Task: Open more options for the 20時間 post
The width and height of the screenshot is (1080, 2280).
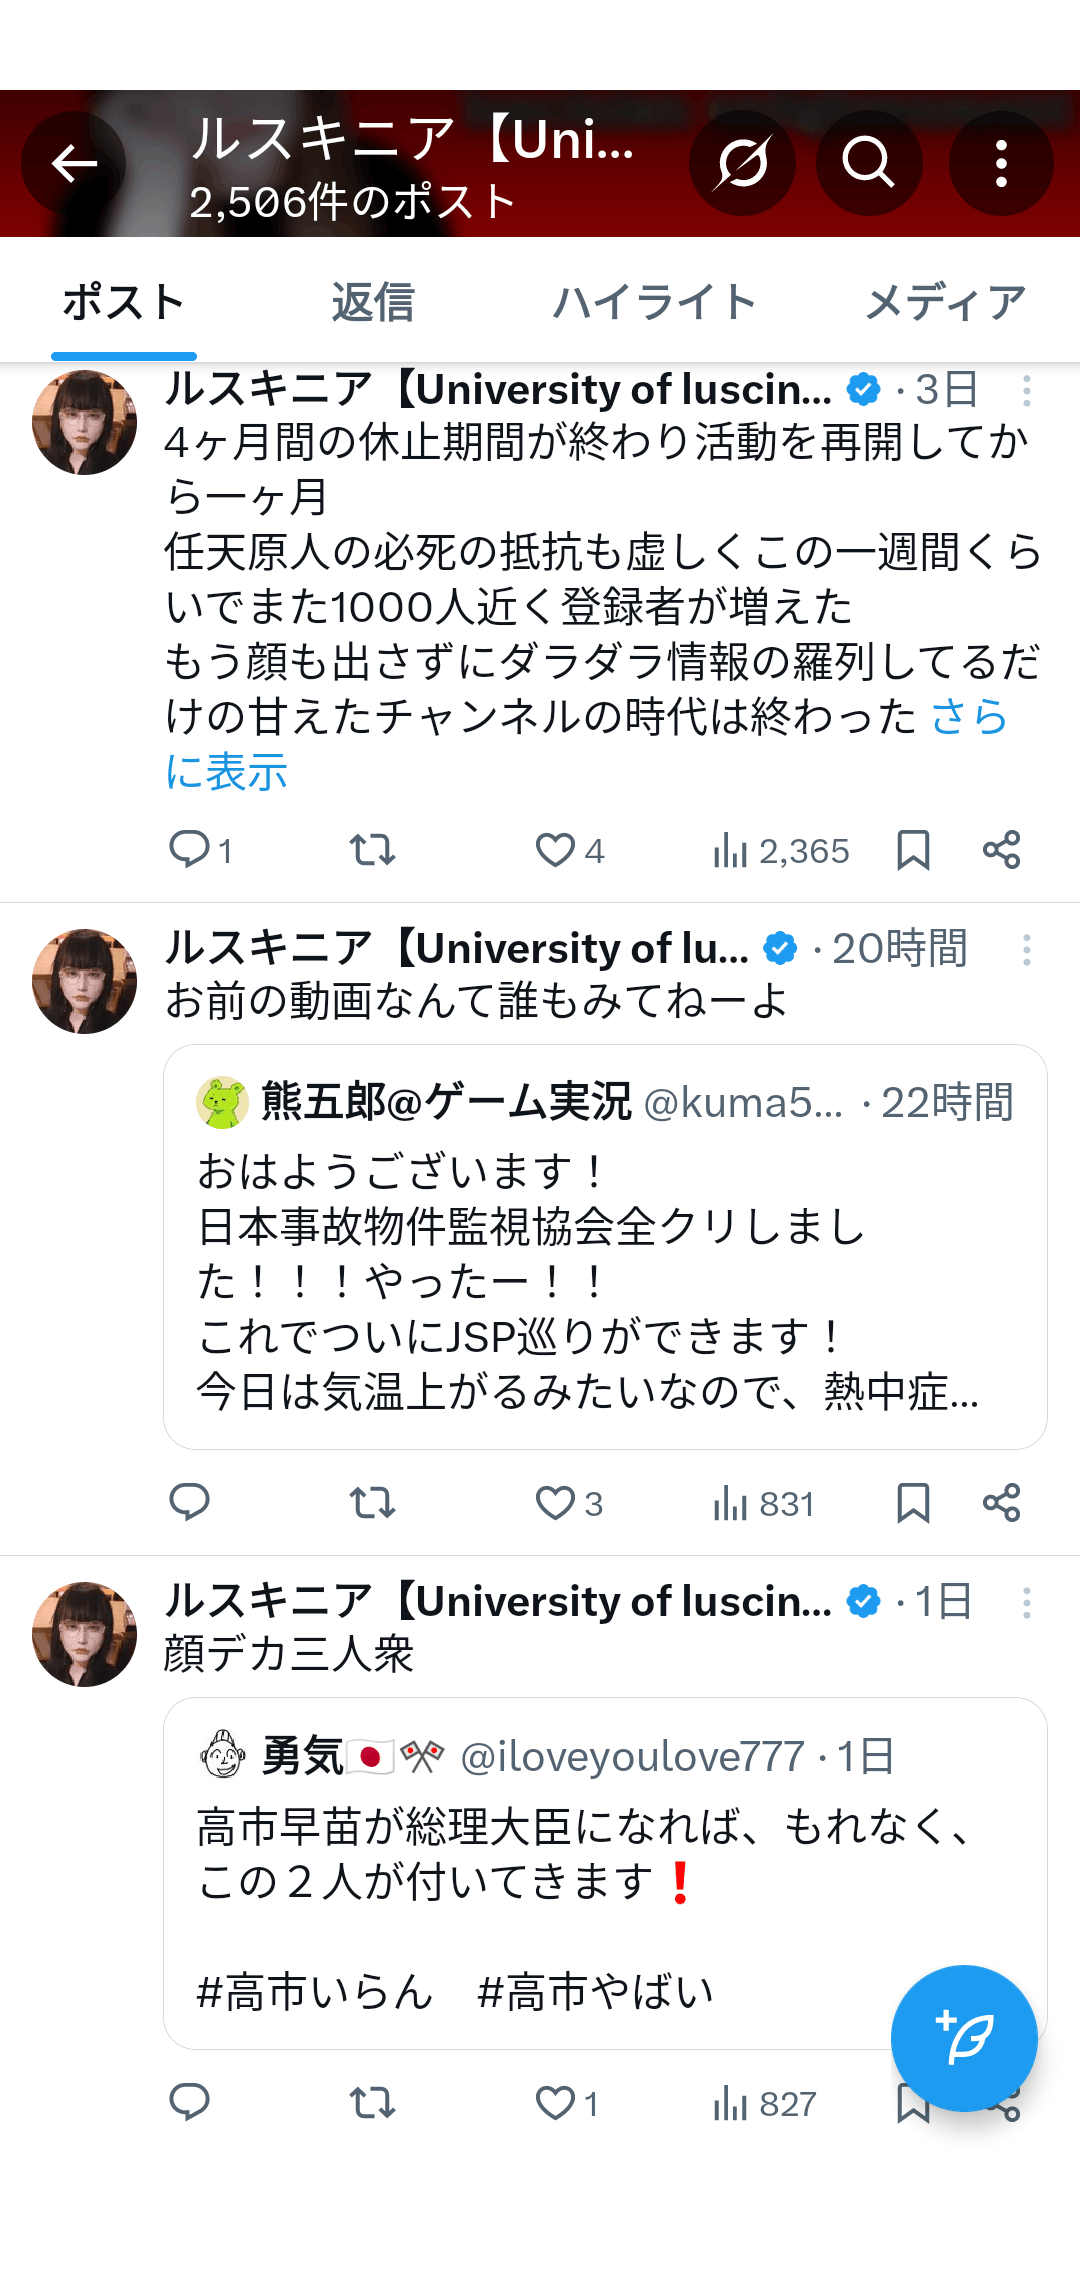Action: (1026, 950)
